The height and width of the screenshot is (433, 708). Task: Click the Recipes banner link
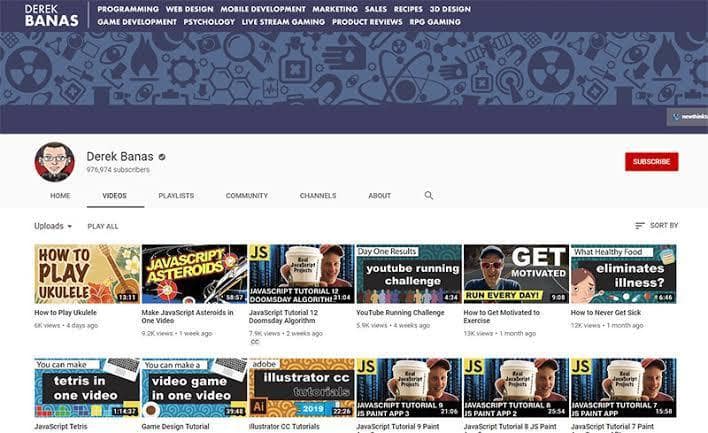coord(408,9)
